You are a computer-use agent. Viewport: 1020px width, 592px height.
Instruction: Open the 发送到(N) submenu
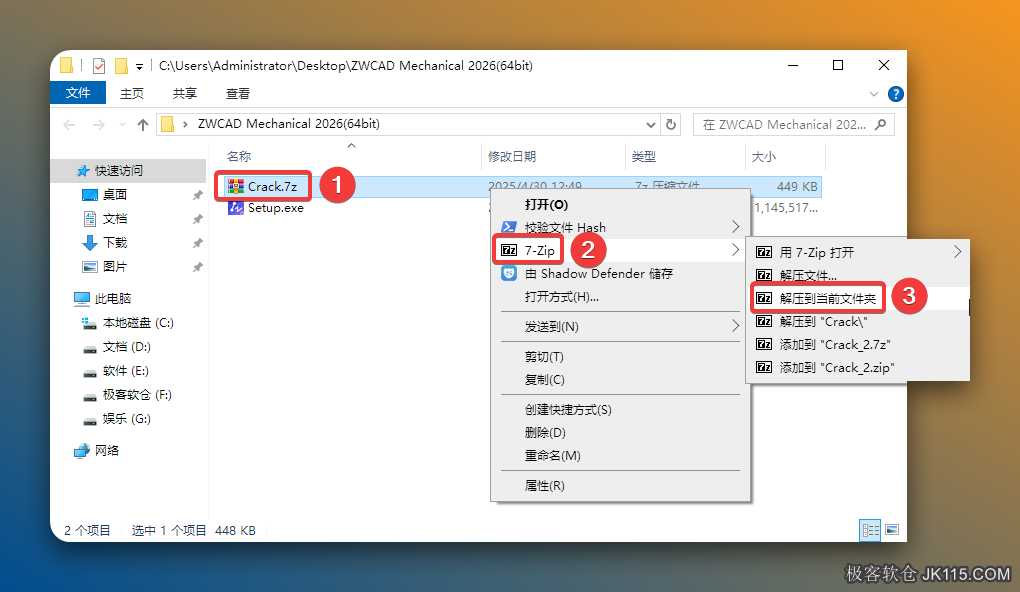tap(621, 327)
